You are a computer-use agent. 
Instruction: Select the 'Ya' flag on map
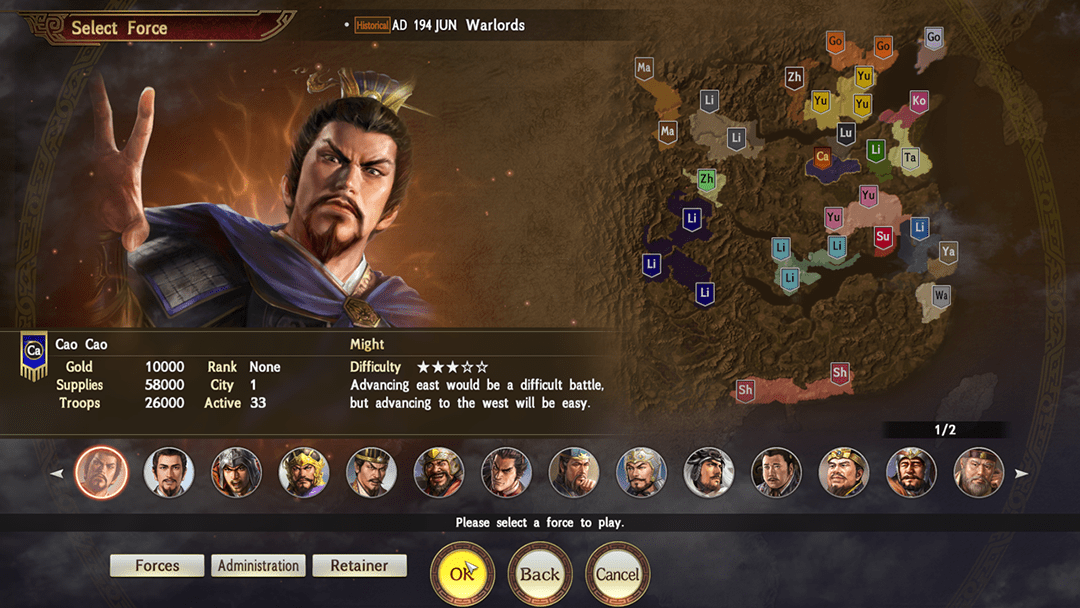[x=948, y=253]
